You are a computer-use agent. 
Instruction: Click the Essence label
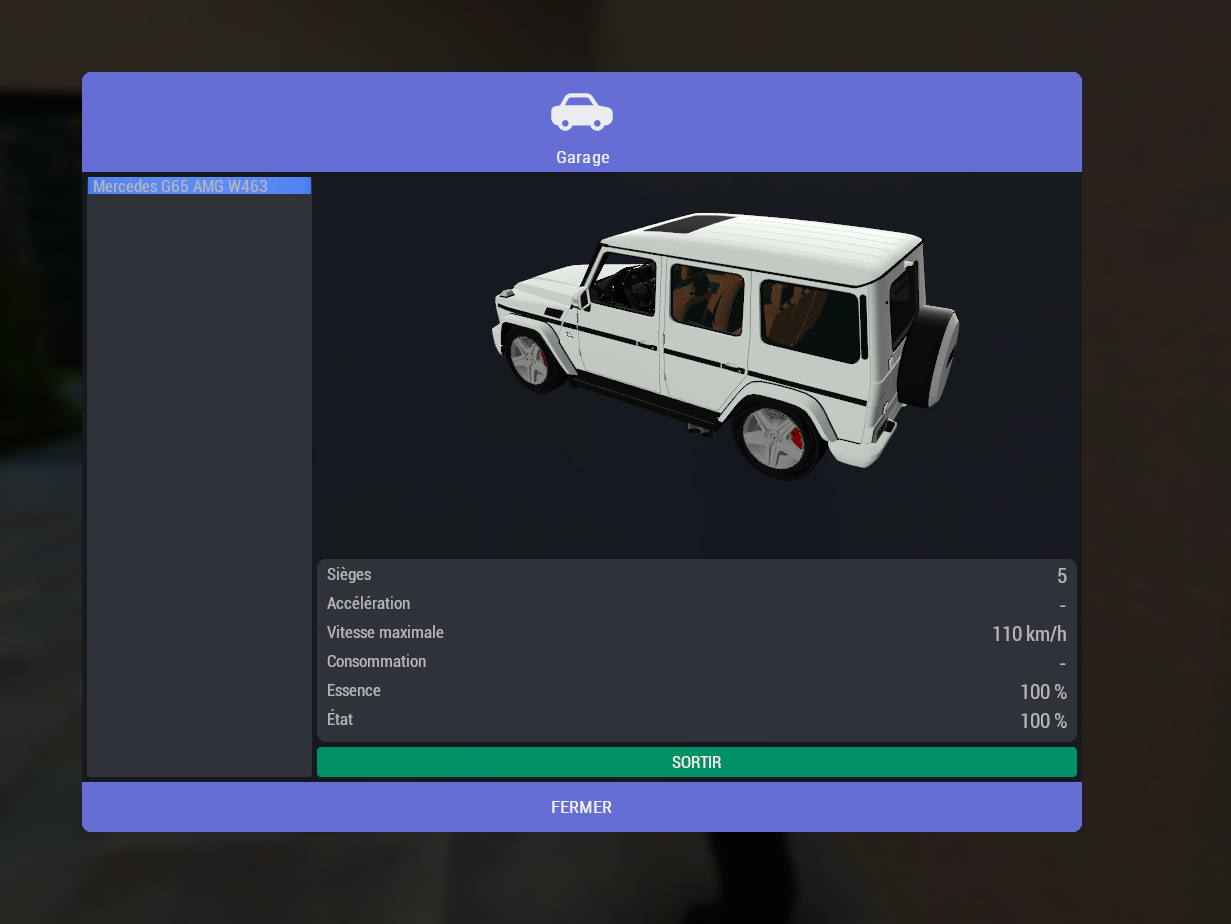point(354,691)
